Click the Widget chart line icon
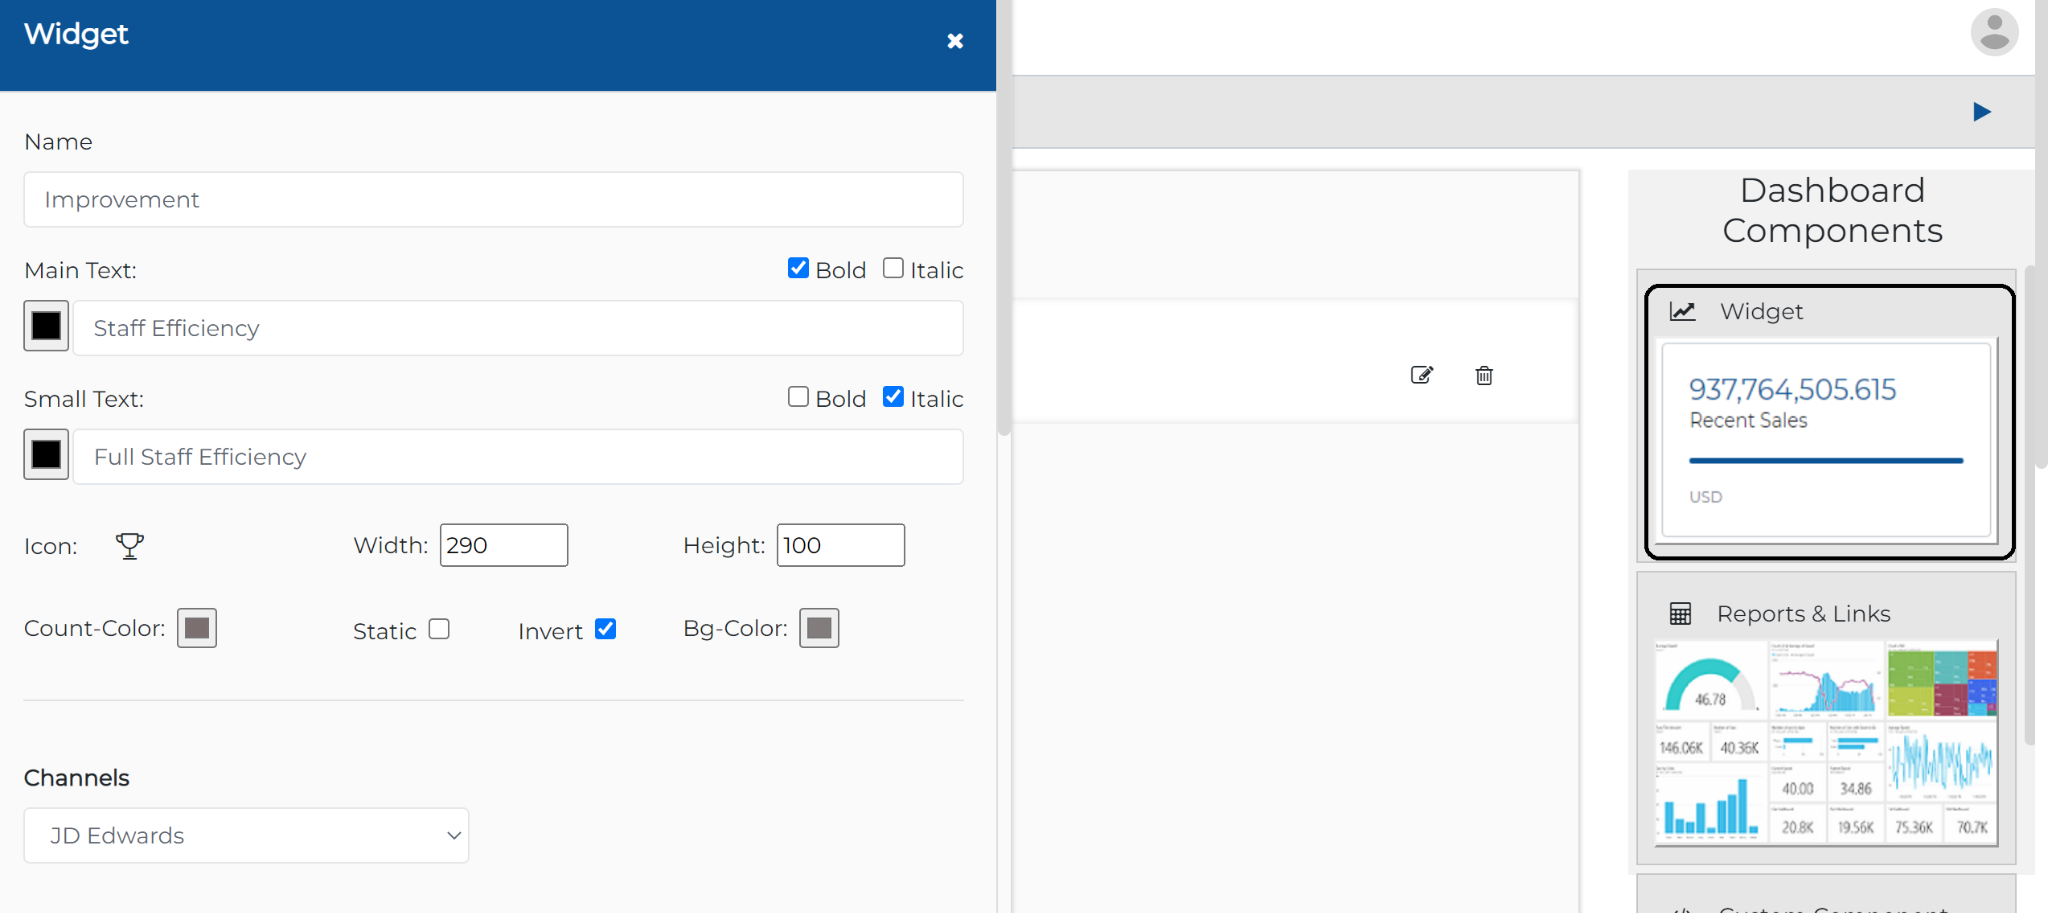Image resolution: width=2048 pixels, height=913 pixels. coord(1683,311)
